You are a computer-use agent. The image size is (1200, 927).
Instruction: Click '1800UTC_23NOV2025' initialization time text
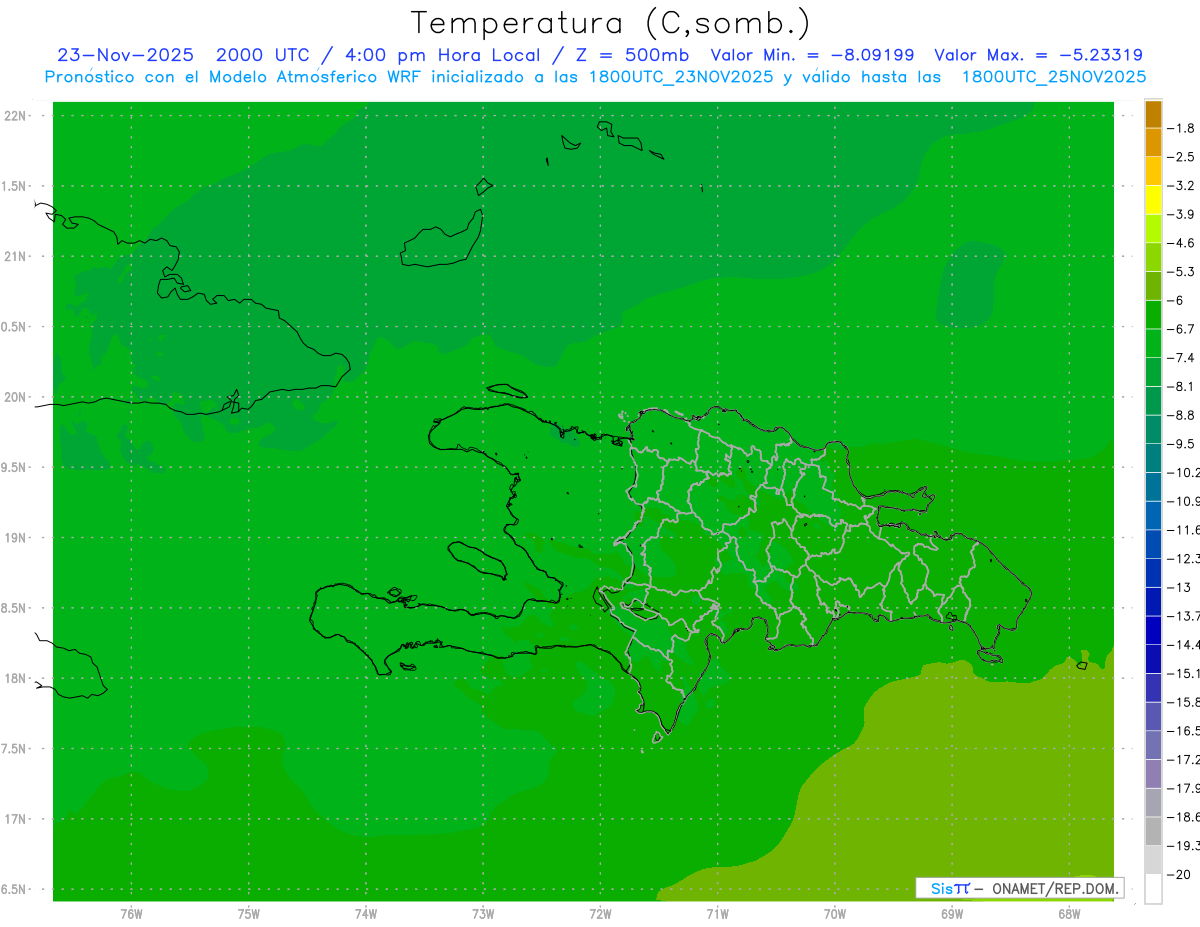pyautogui.click(x=681, y=77)
